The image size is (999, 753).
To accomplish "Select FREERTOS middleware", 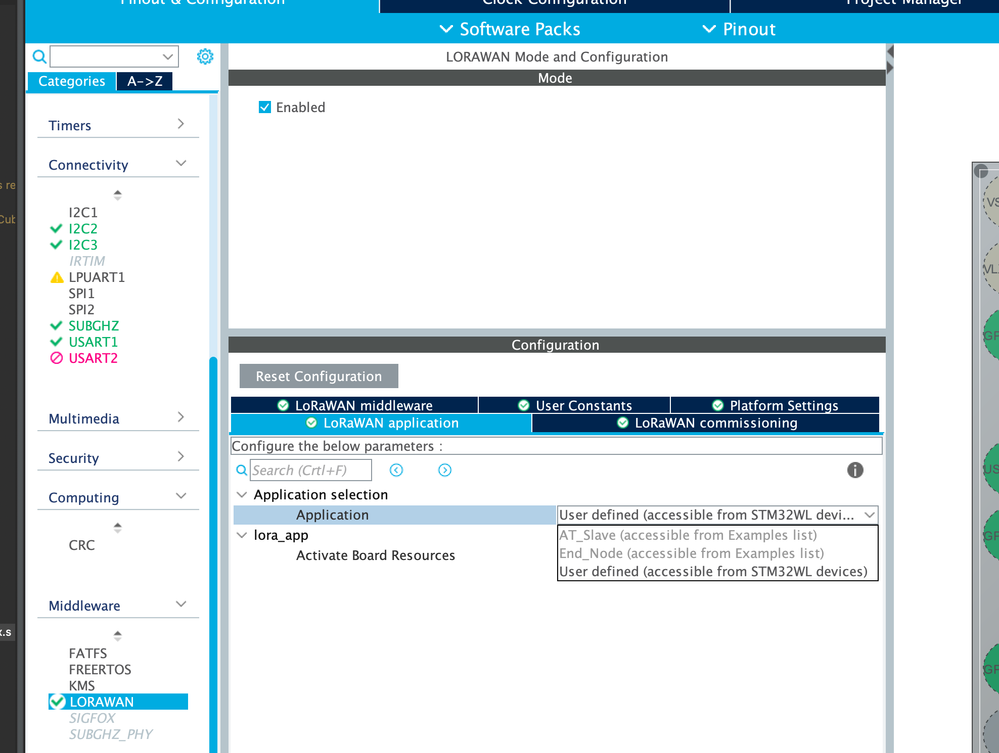I will tap(100, 670).
